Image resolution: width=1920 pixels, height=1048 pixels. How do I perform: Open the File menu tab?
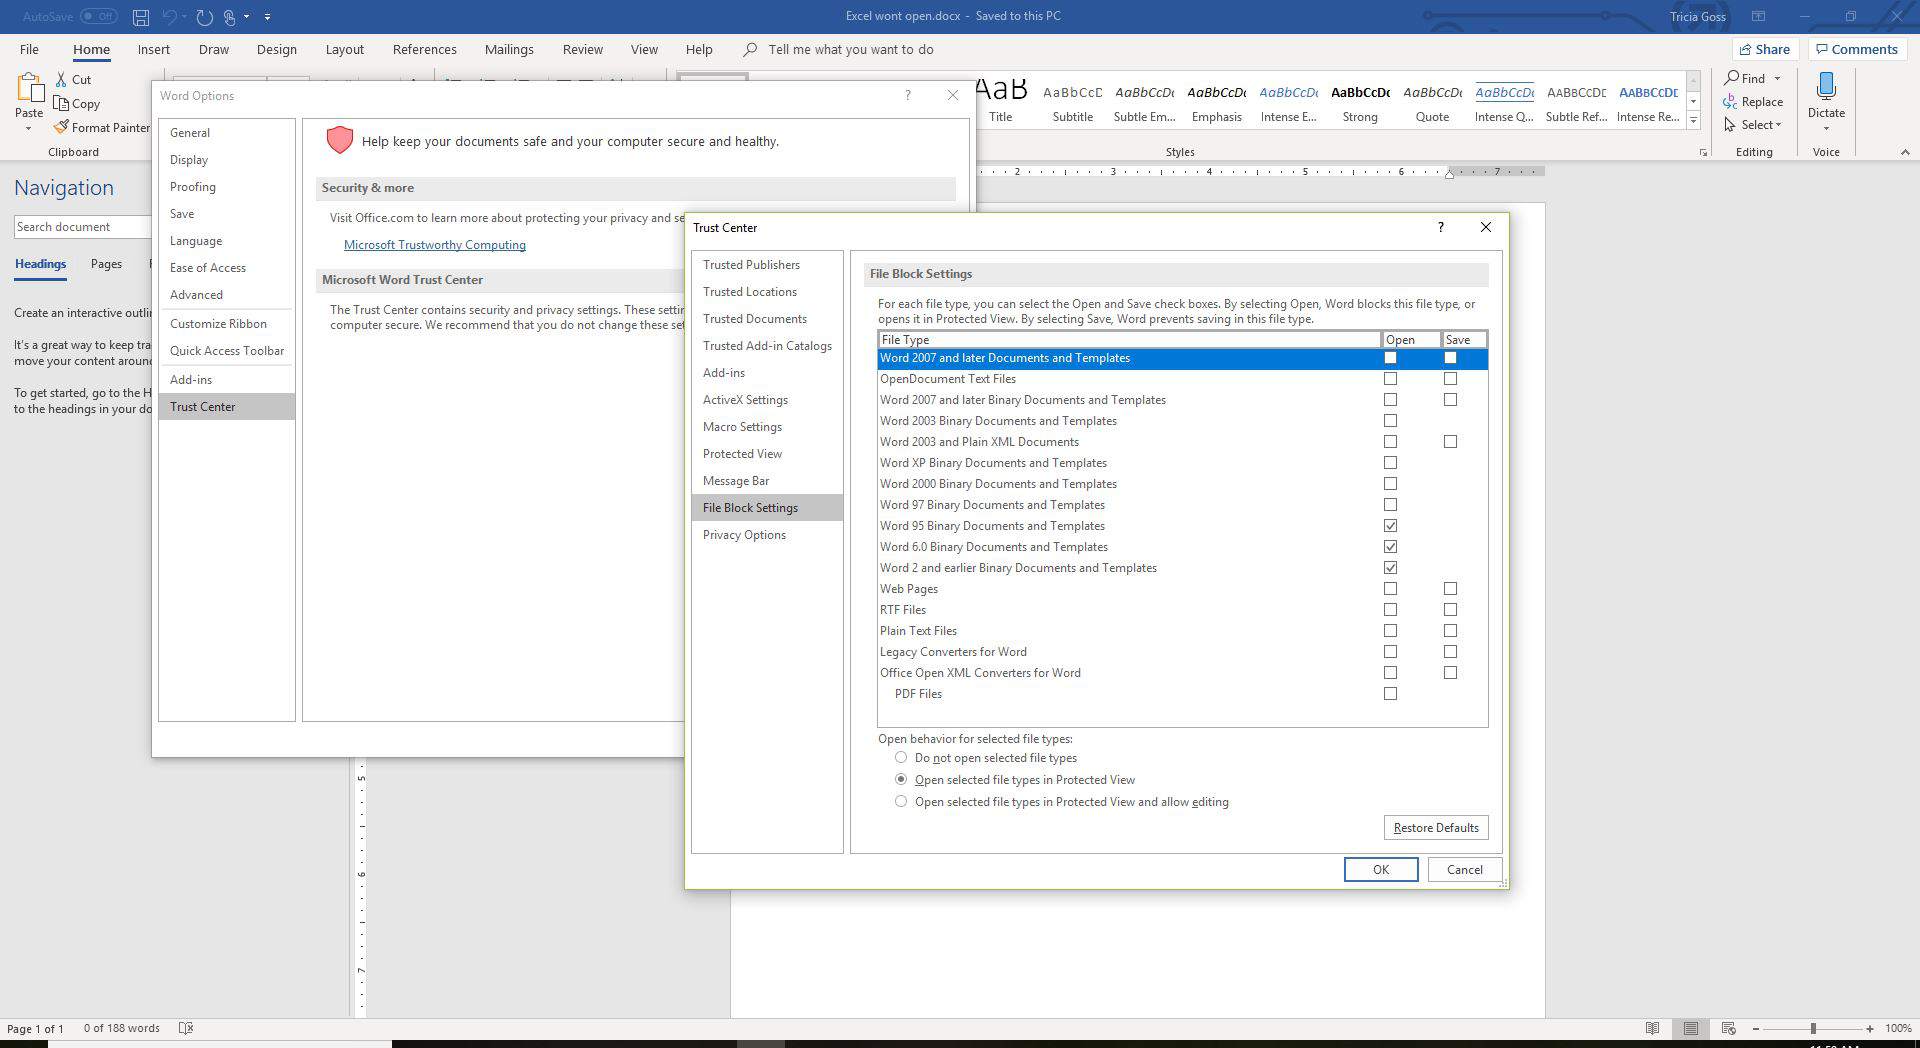29,49
